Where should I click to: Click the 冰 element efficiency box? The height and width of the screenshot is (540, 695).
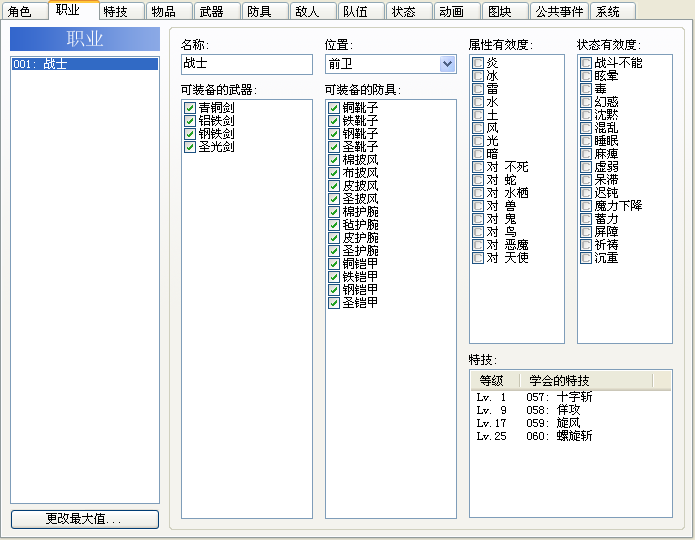click(478, 76)
